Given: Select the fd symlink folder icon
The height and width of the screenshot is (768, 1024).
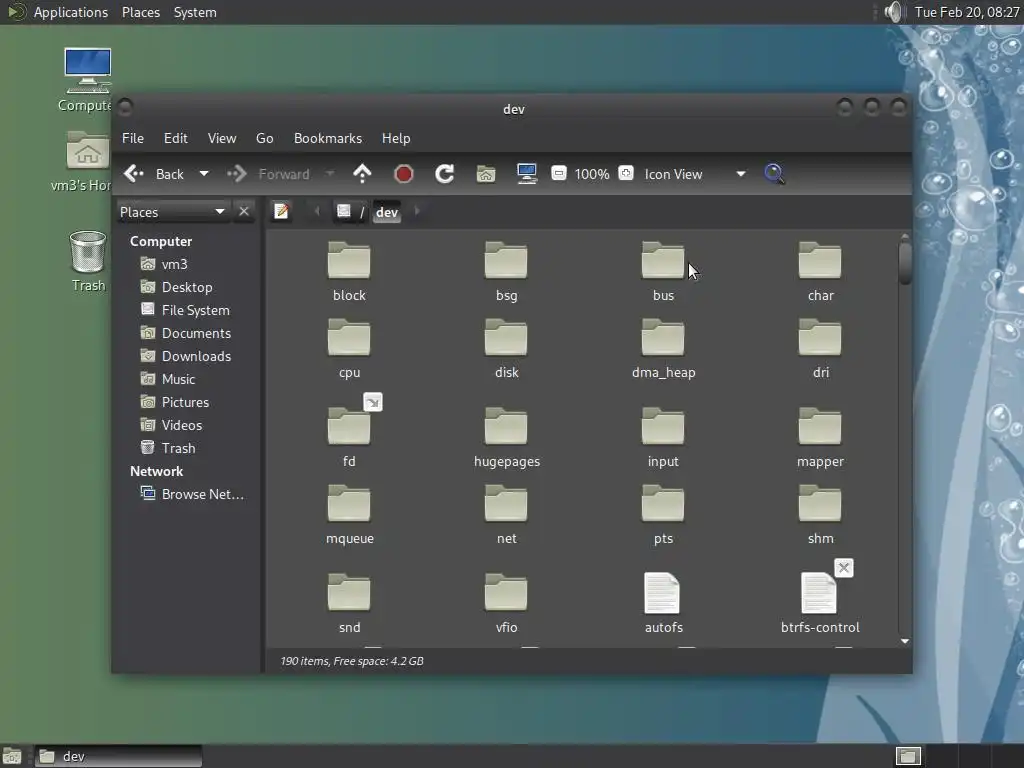Looking at the screenshot, I should coord(349,426).
